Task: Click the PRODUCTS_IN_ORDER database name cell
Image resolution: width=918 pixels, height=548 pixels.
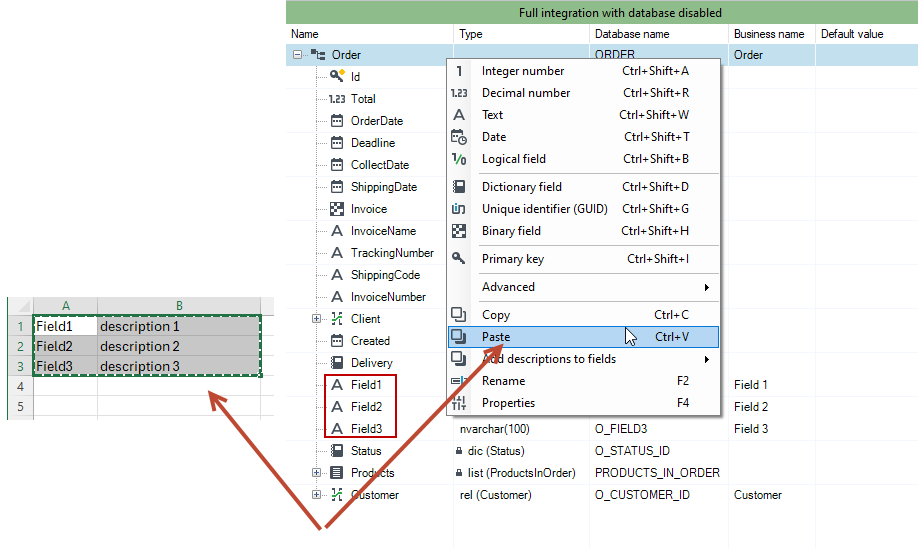Action: 659,472
